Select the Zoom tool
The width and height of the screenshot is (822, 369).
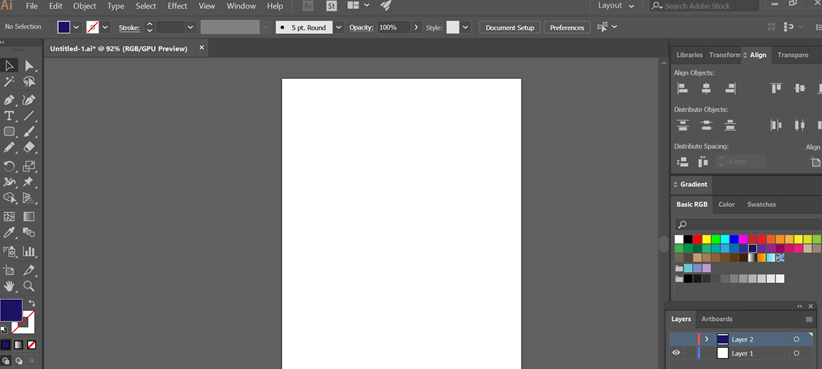(x=29, y=286)
